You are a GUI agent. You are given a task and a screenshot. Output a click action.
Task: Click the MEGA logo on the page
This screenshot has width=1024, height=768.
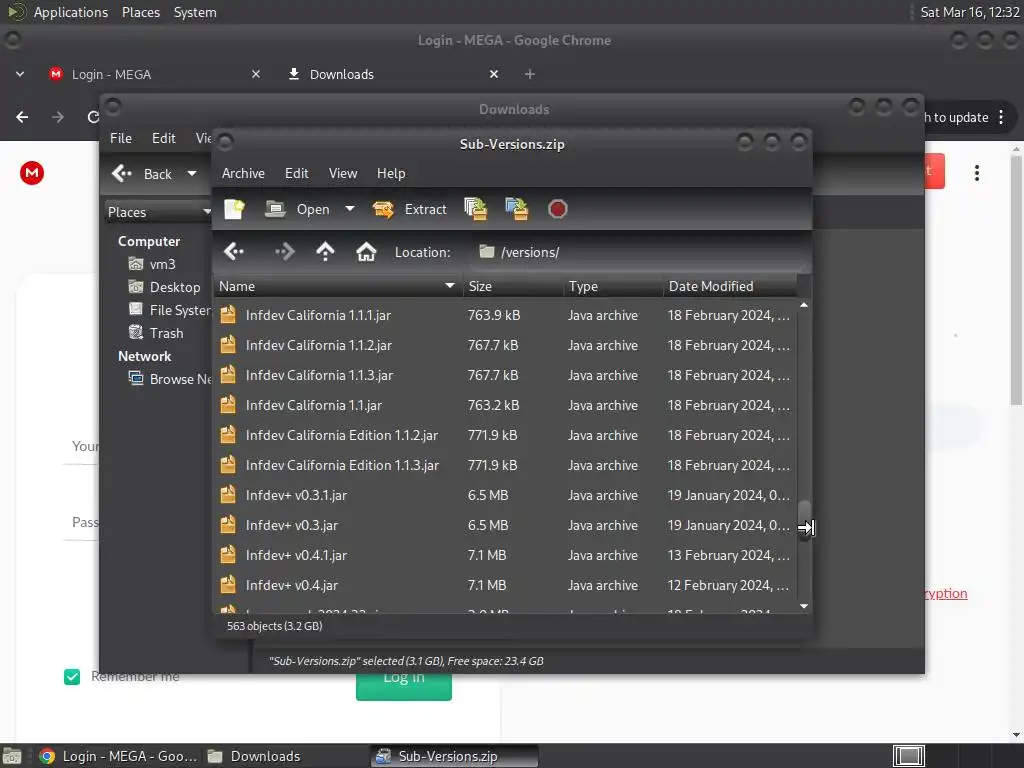tap(32, 173)
